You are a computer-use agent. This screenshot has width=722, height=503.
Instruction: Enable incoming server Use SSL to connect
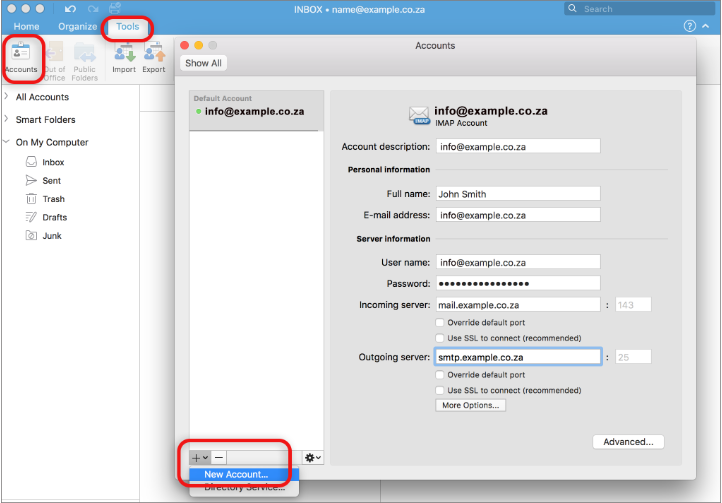coord(440,338)
